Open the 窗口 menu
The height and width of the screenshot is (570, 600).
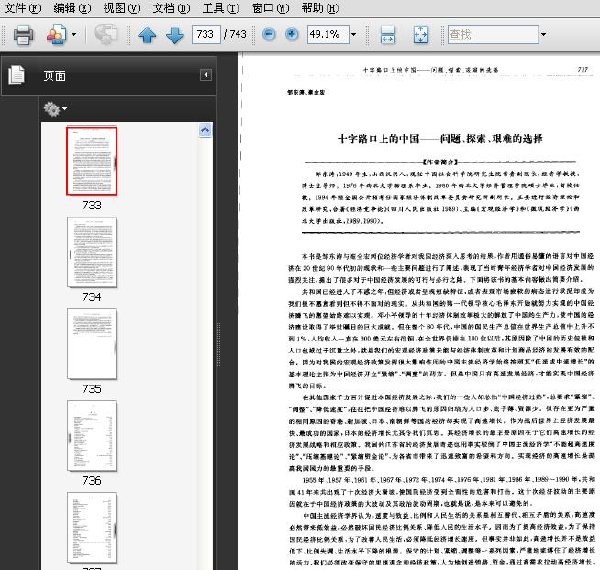271,8
